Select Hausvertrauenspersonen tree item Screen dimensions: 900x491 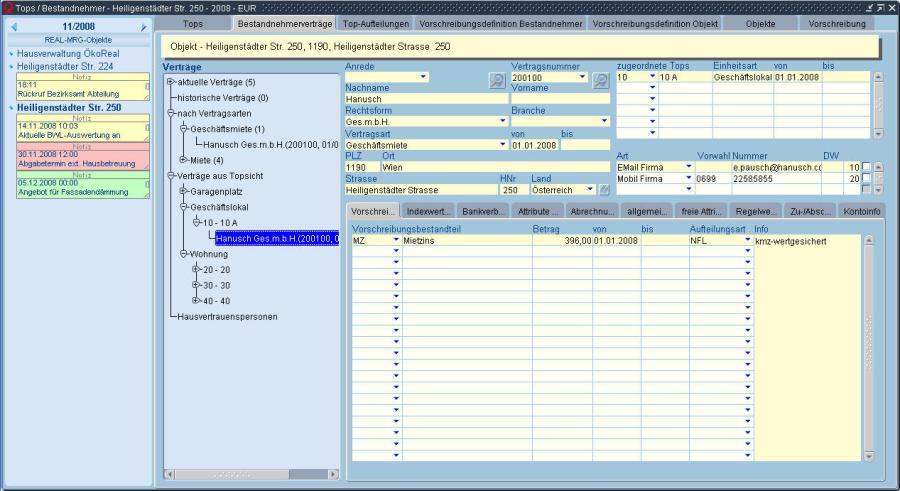[227, 316]
